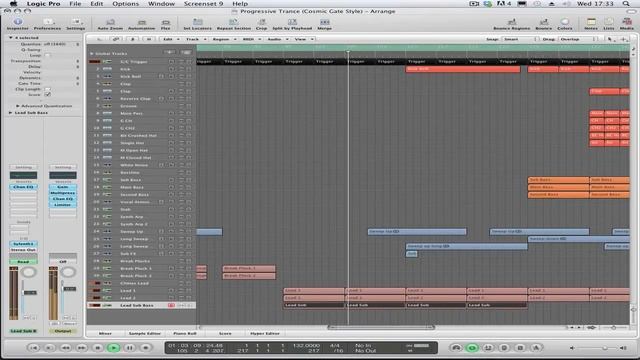Image resolution: width=640 pixels, height=360 pixels.
Task: Open the Options menu
Action: (125, 4)
